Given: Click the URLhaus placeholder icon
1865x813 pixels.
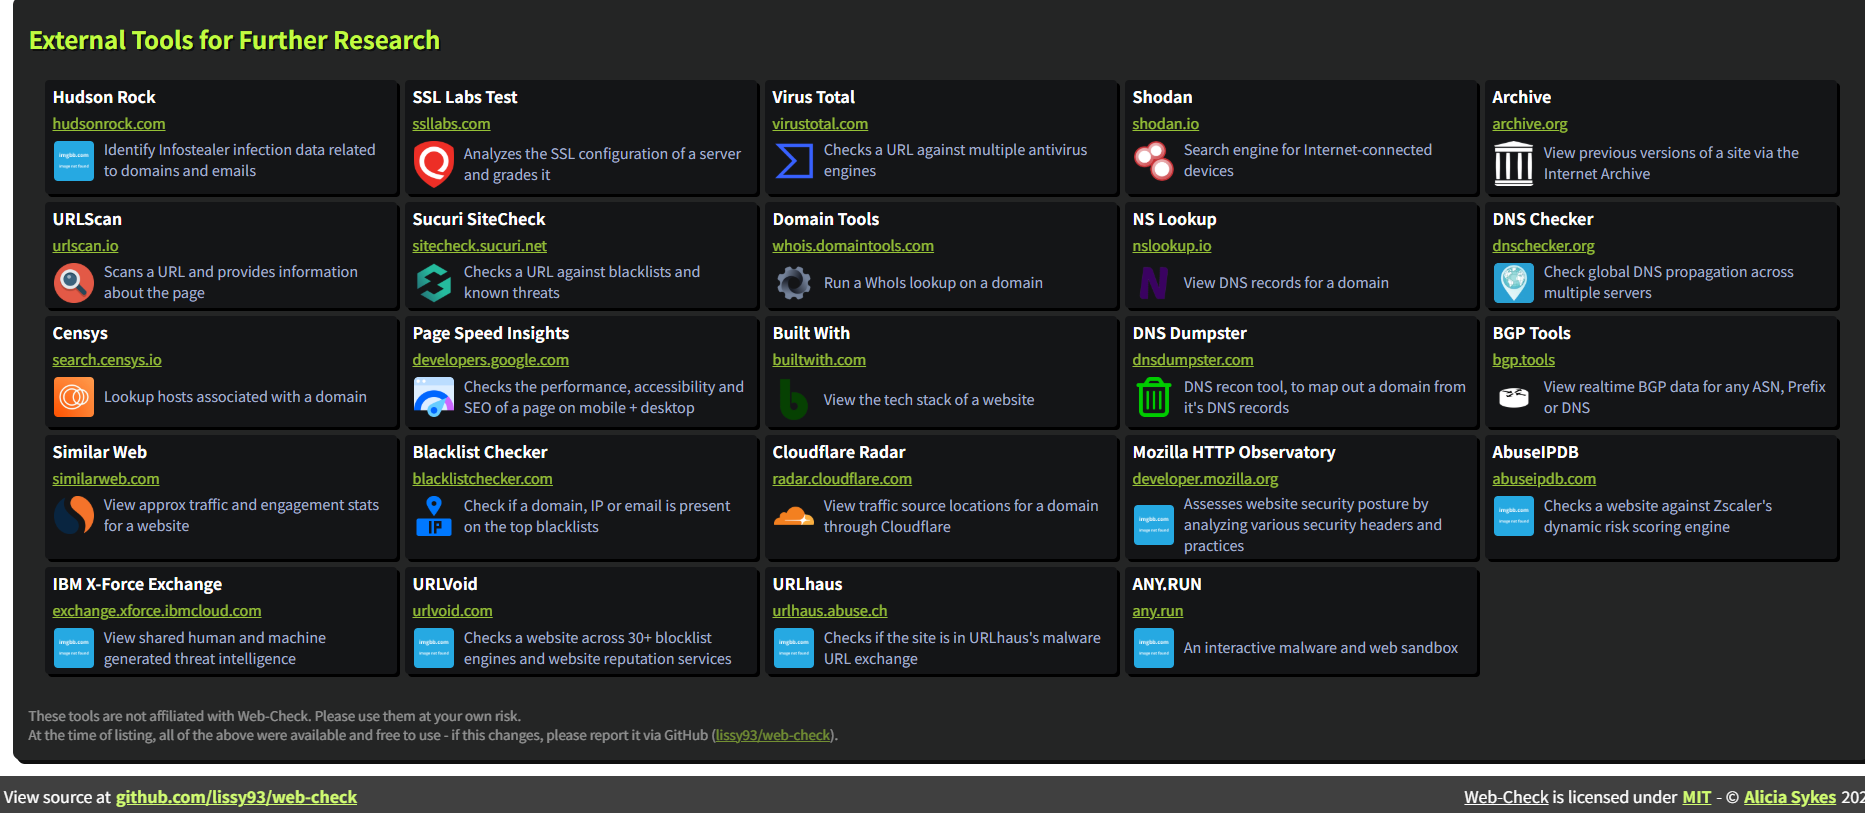Looking at the screenshot, I should [794, 648].
